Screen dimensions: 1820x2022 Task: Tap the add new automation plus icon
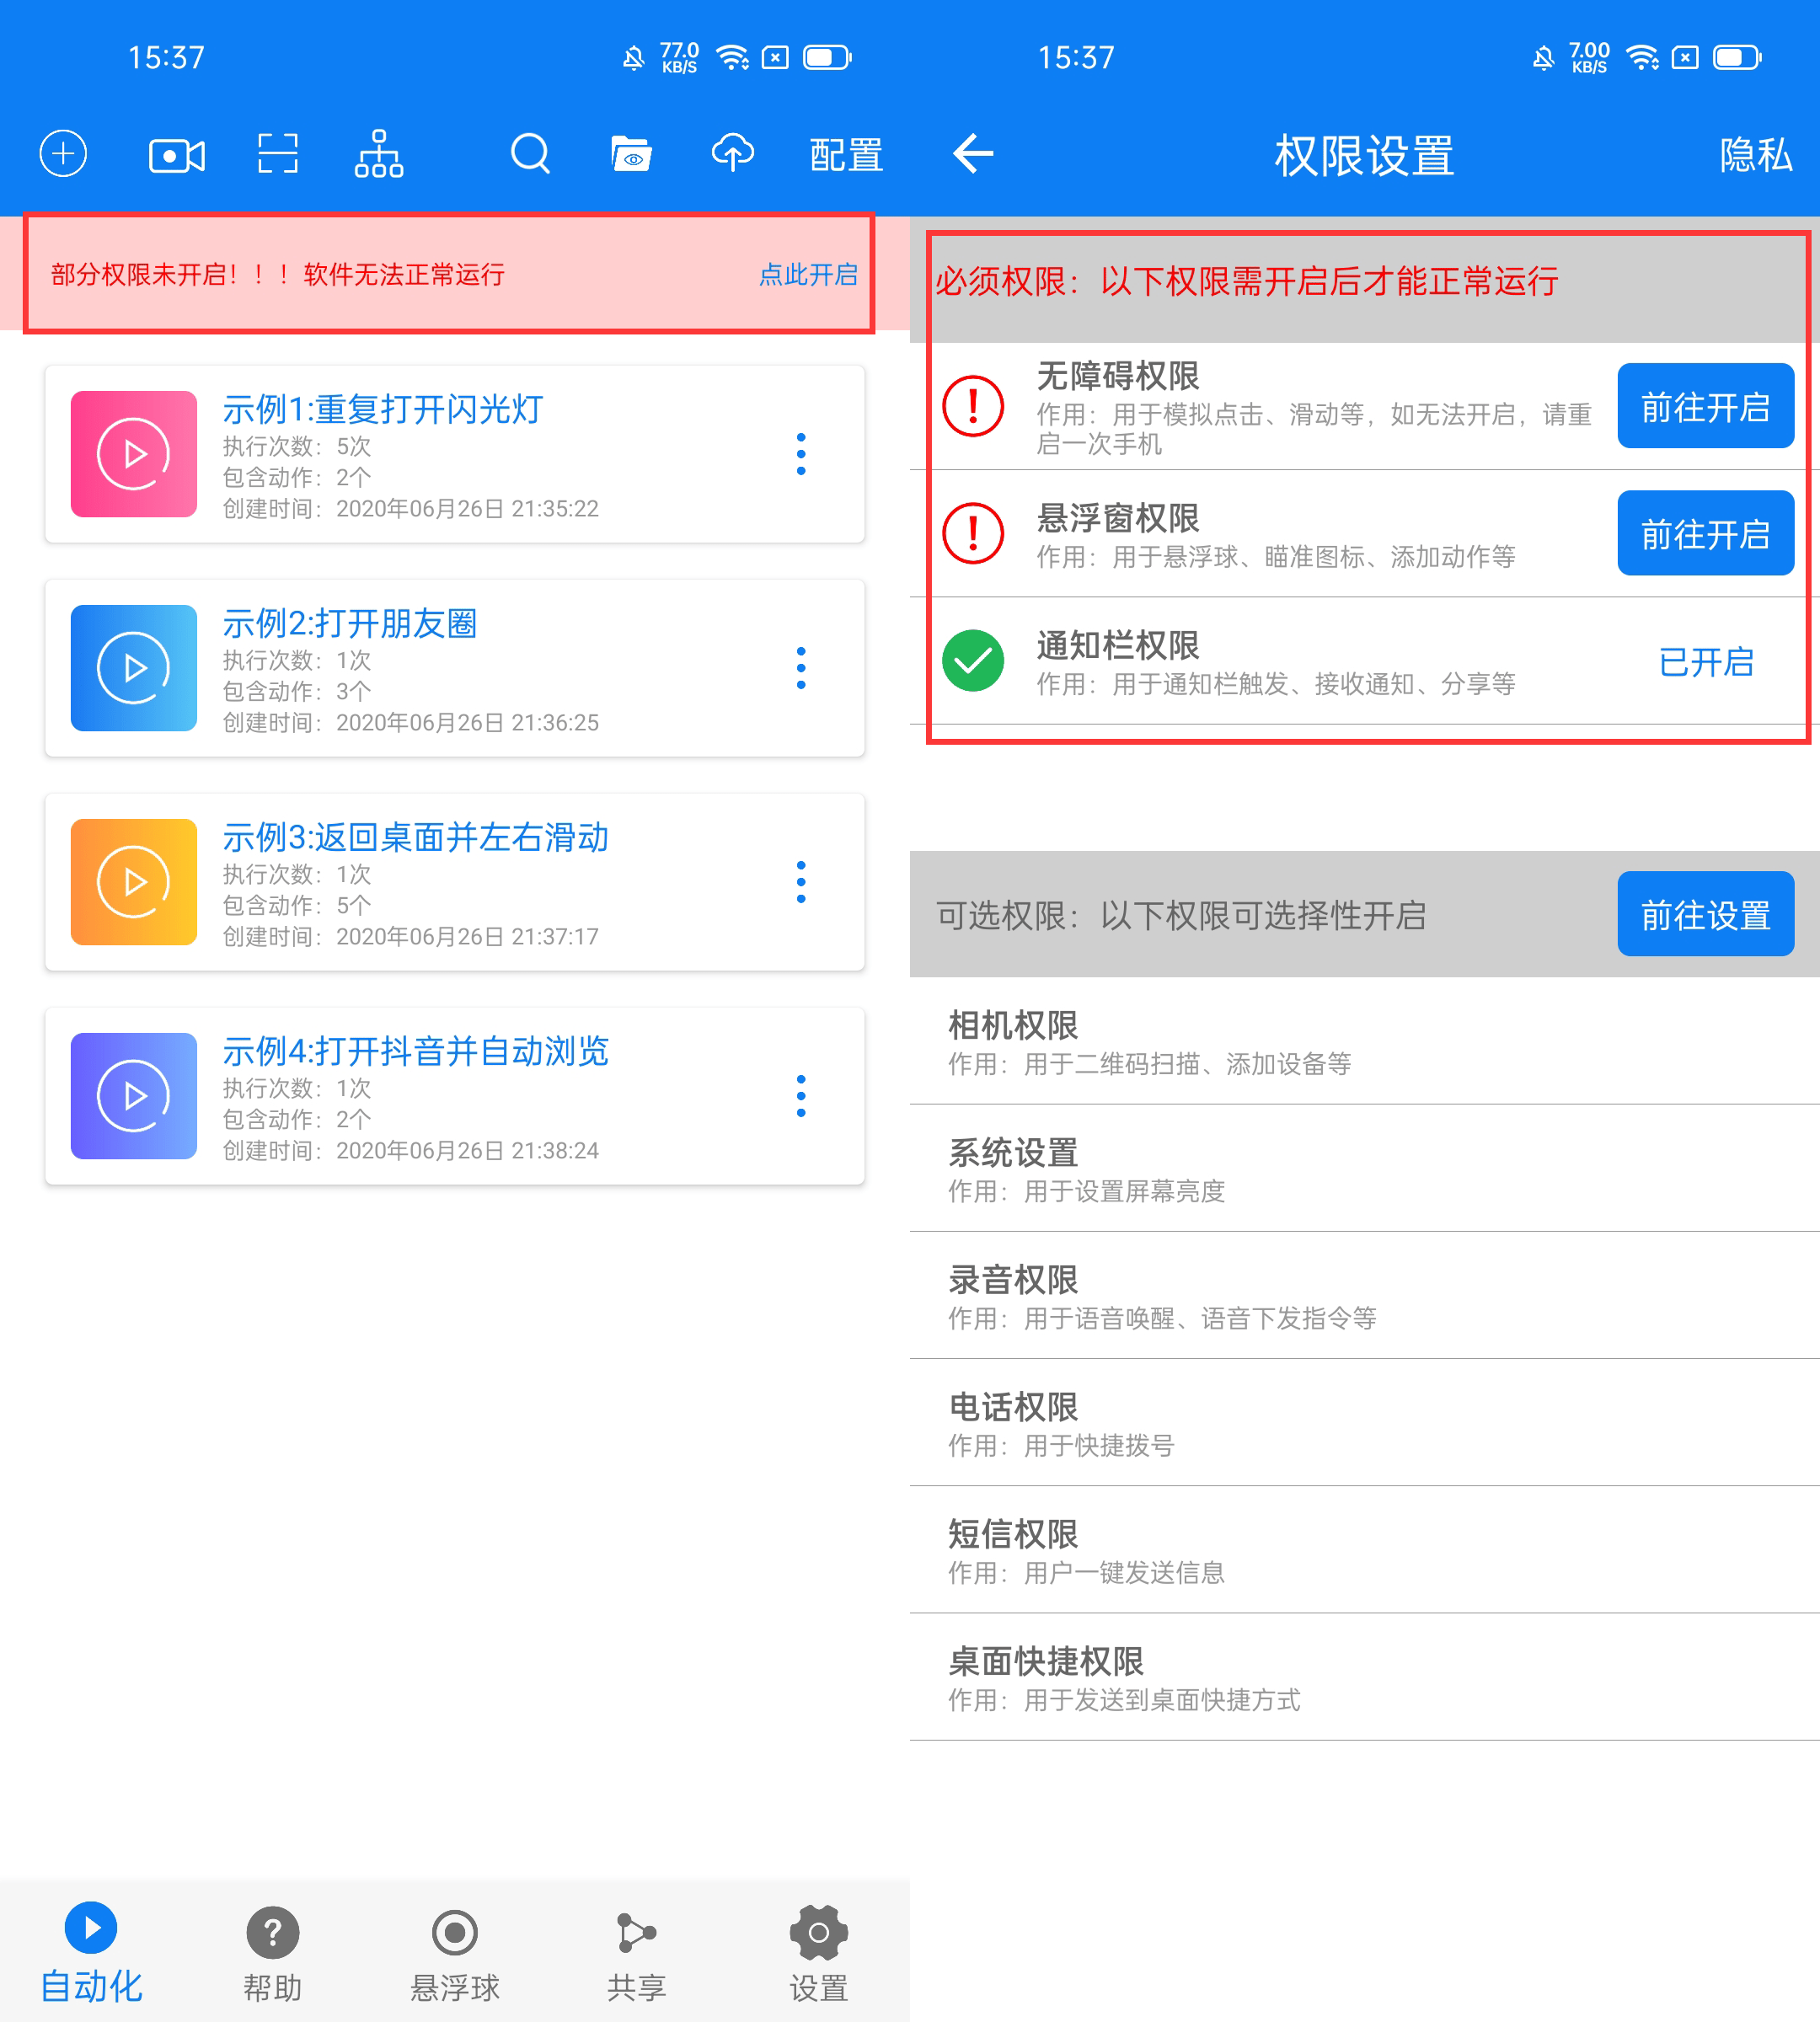(63, 155)
